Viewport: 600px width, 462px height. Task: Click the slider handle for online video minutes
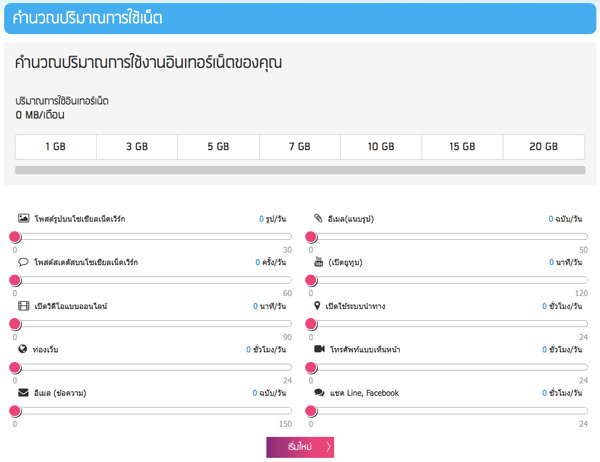pyautogui.click(x=15, y=324)
